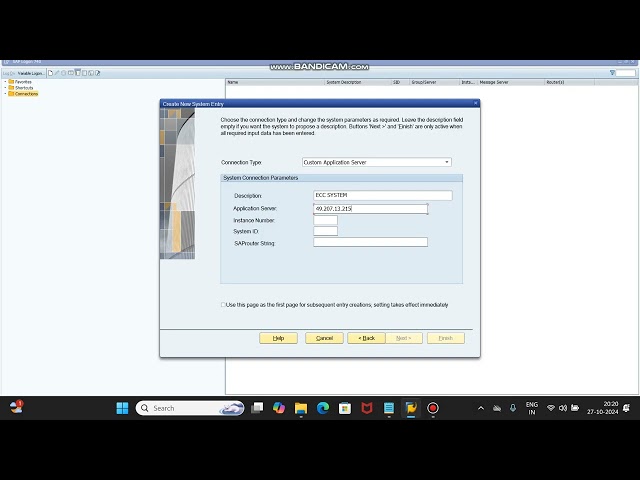Click the System ID input field
The height and width of the screenshot is (480, 640).
tap(325, 231)
